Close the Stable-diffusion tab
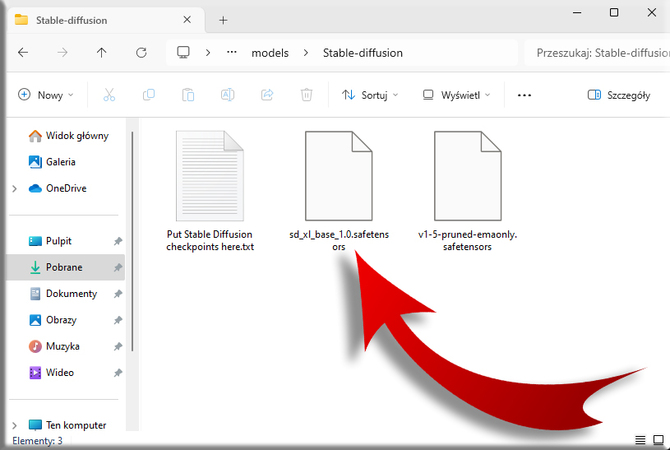The width and height of the screenshot is (670, 450). coord(187,20)
